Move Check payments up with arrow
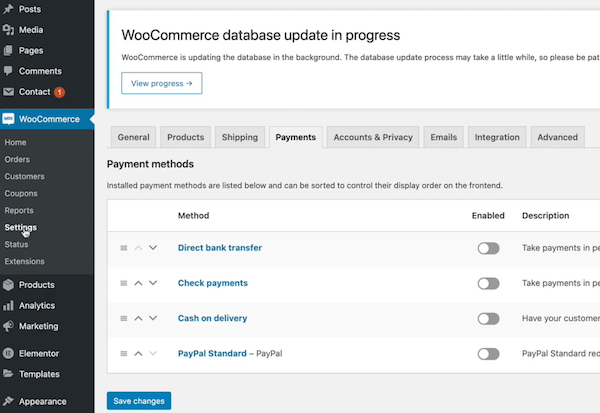 pos(139,283)
